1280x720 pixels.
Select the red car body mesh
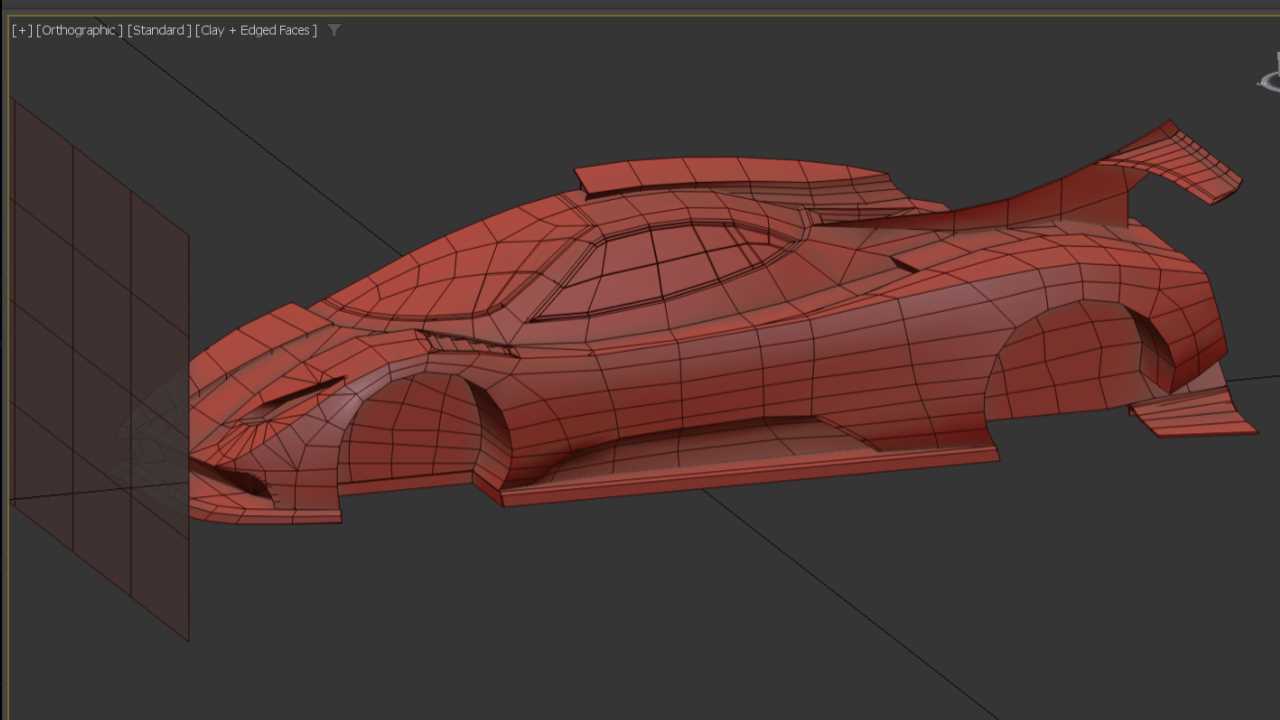click(700, 340)
